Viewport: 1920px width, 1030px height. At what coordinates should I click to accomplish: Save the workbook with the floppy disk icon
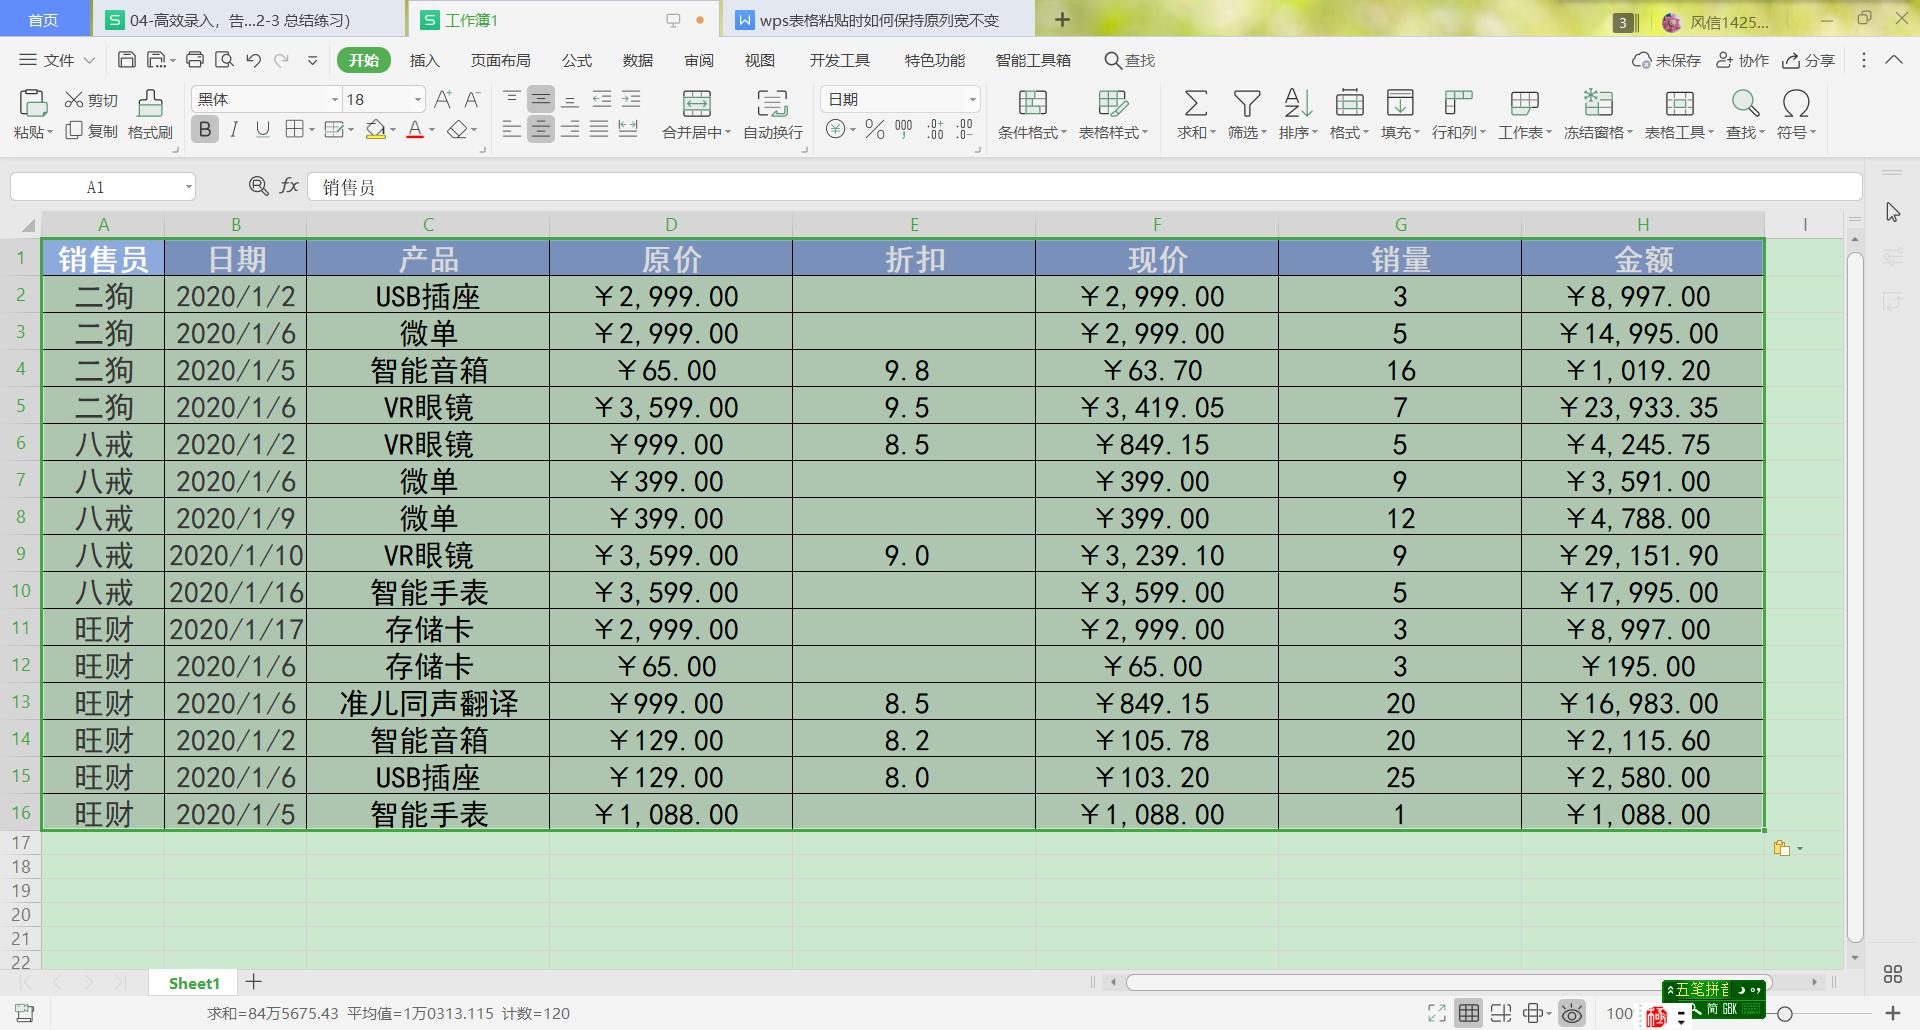tap(126, 60)
